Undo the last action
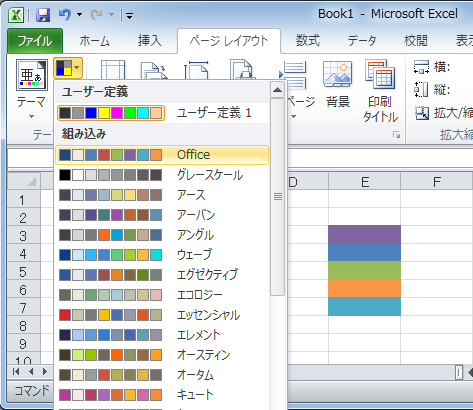The width and height of the screenshot is (473, 410). tap(64, 15)
